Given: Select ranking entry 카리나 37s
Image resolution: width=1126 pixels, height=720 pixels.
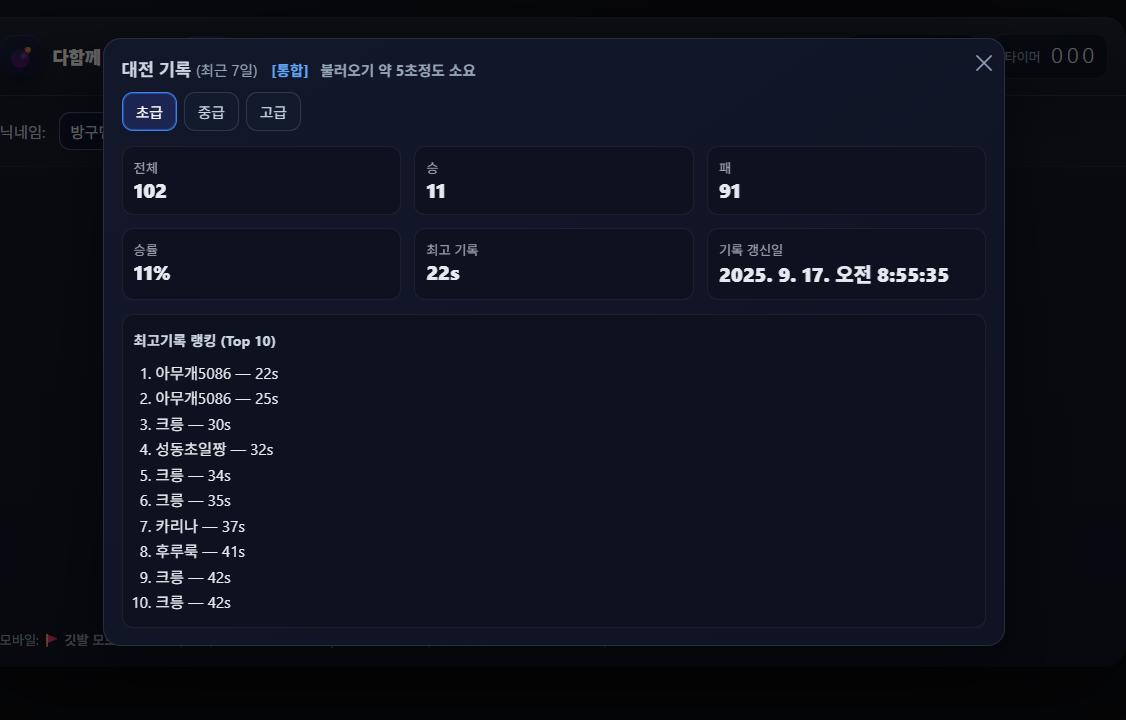Looking at the screenshot, I should [x=192, y=526].
